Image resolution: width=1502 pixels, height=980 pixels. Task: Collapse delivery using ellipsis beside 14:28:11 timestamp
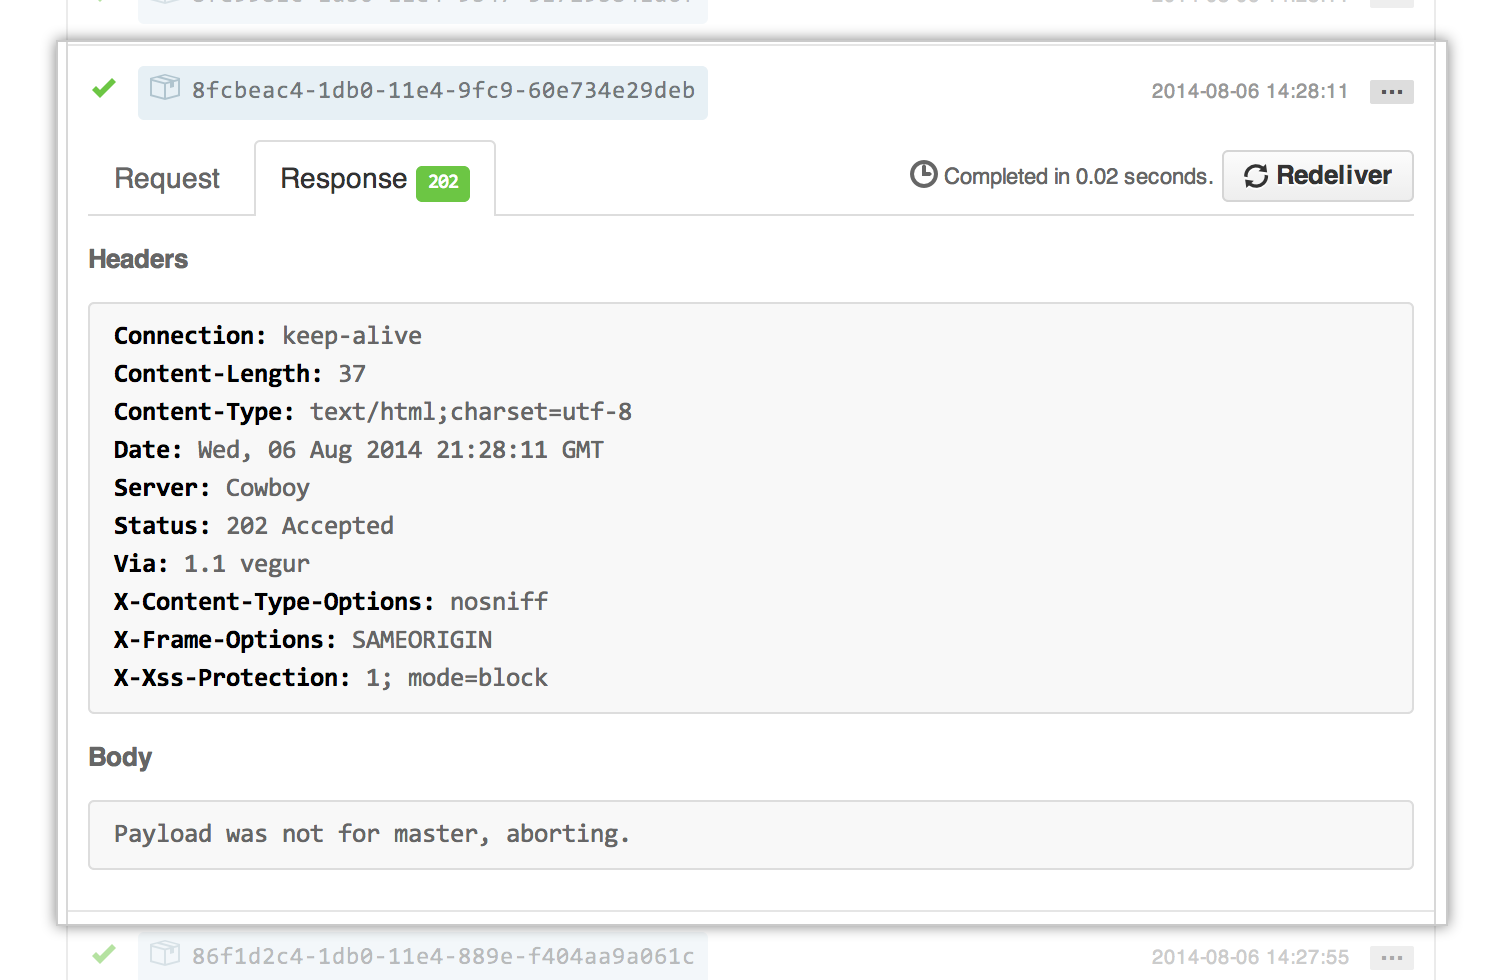[x=1391, y=92]
